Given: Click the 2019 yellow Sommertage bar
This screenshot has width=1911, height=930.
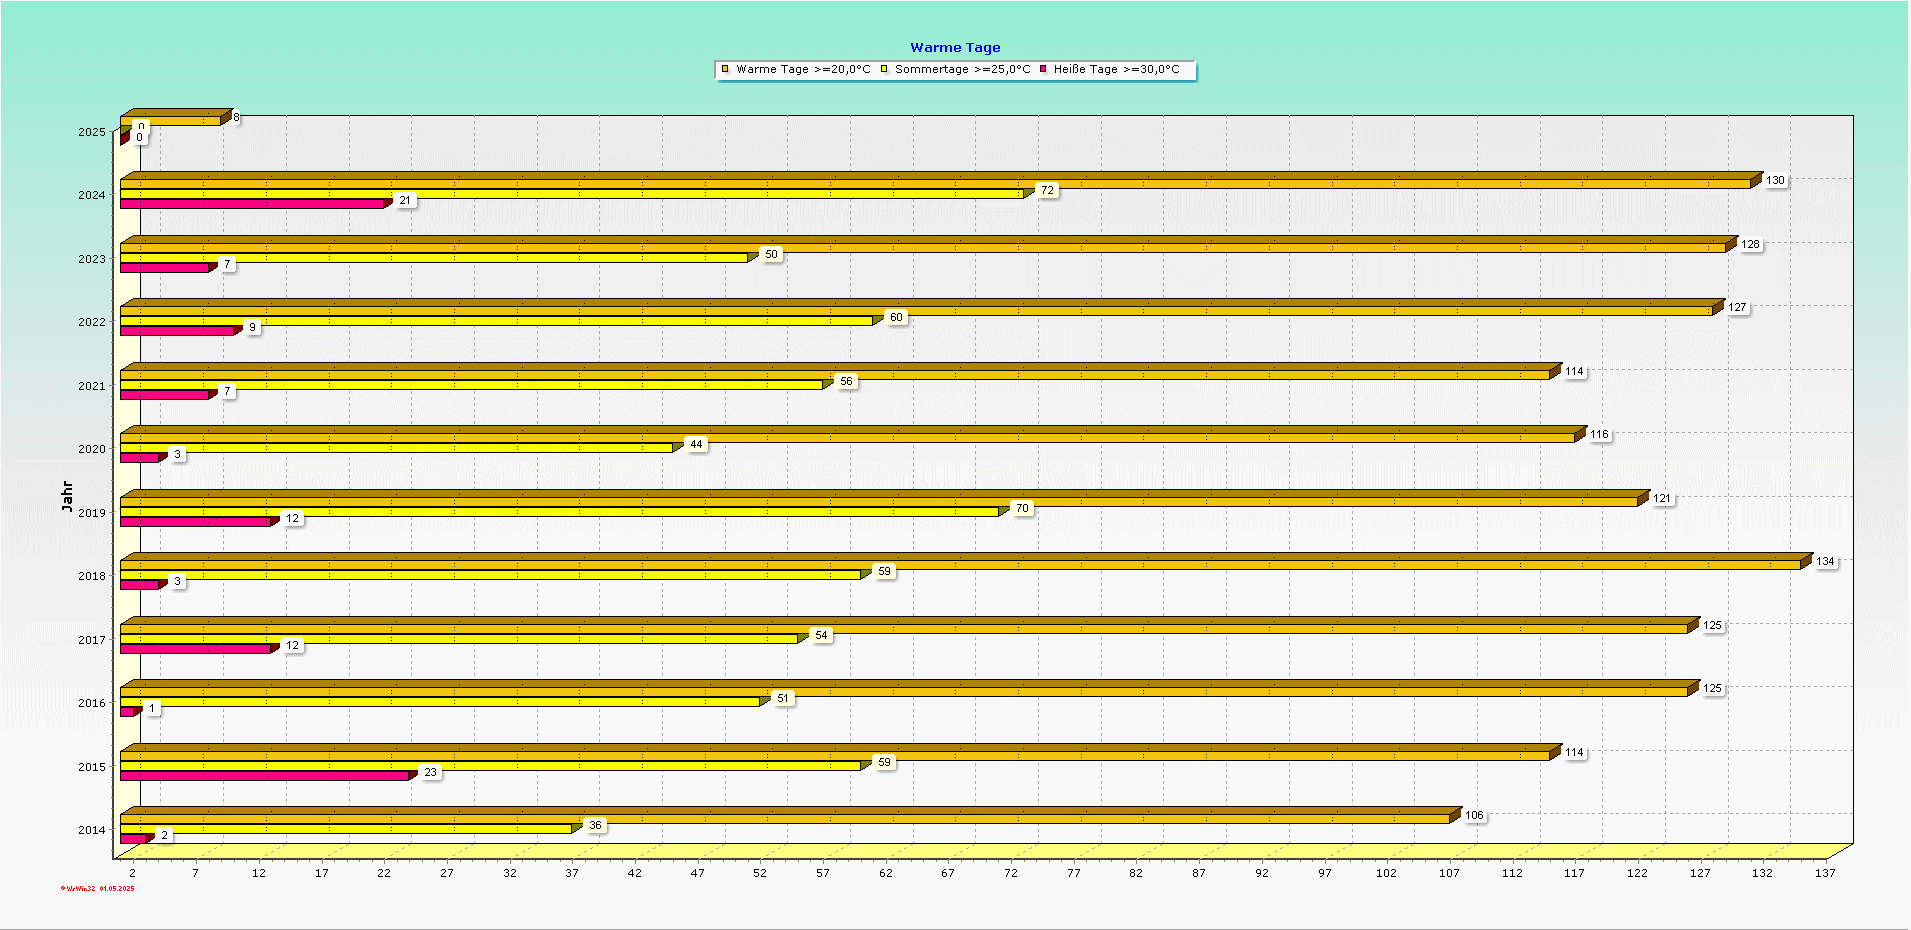Looking at the screenshot, I should coord(565,511).
